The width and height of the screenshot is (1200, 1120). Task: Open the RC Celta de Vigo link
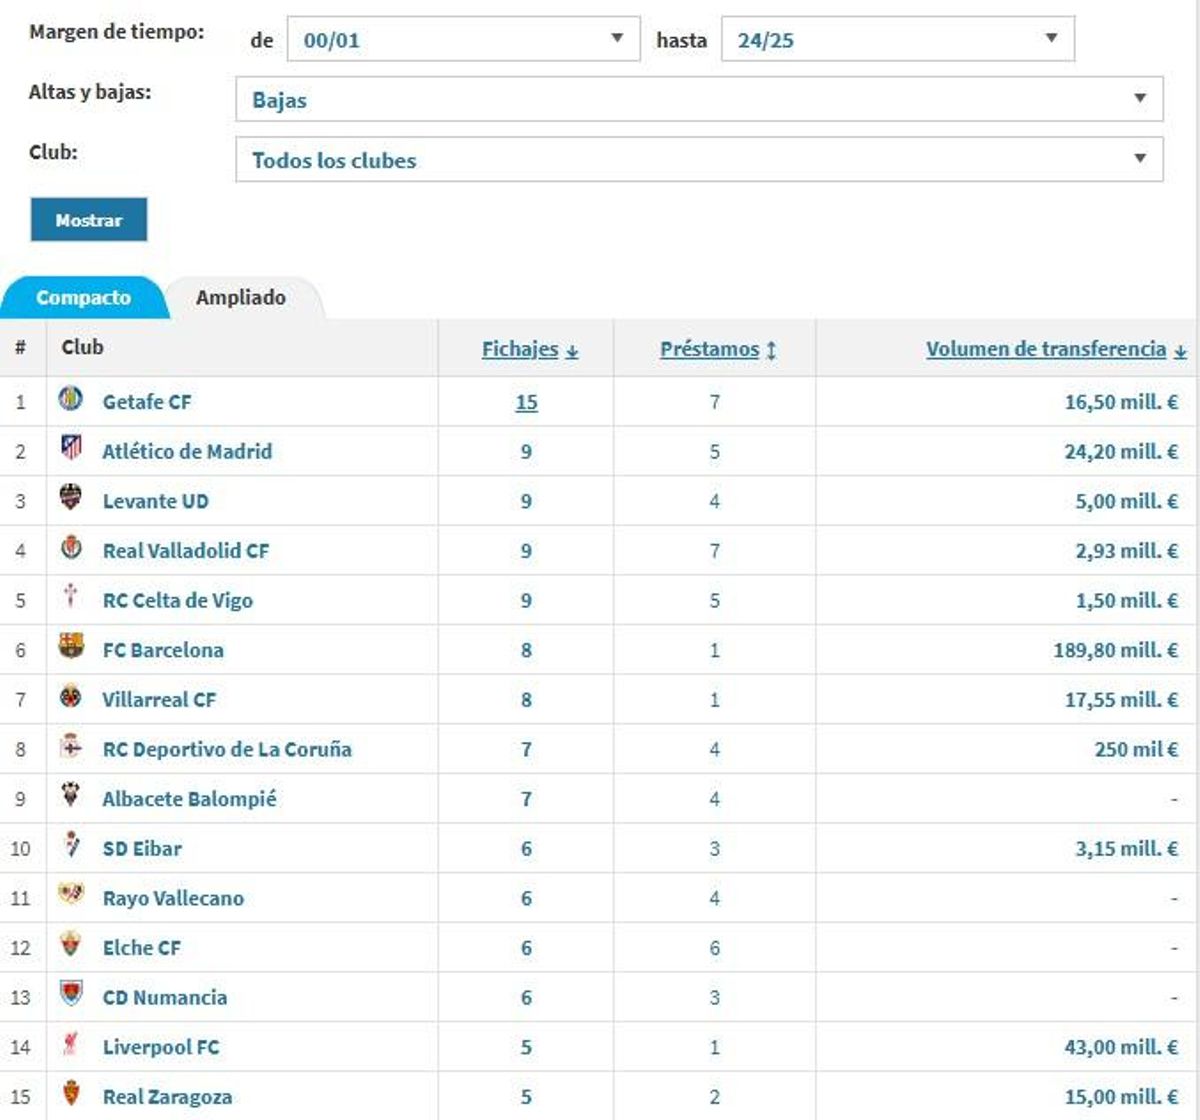177,600
